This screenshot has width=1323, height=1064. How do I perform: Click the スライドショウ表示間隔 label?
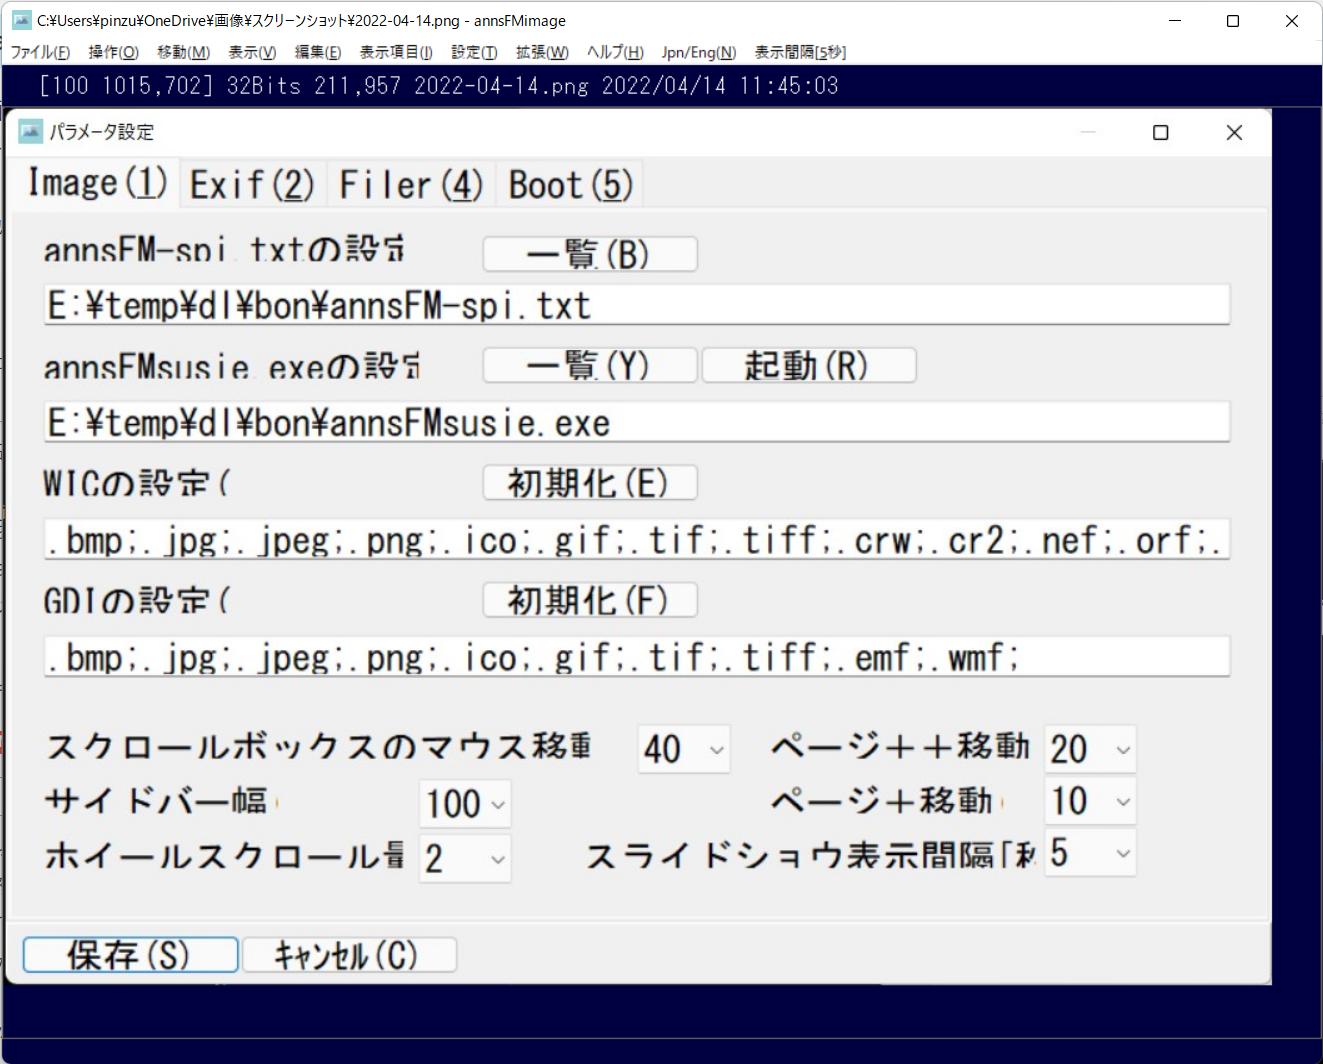click(811, 855)
